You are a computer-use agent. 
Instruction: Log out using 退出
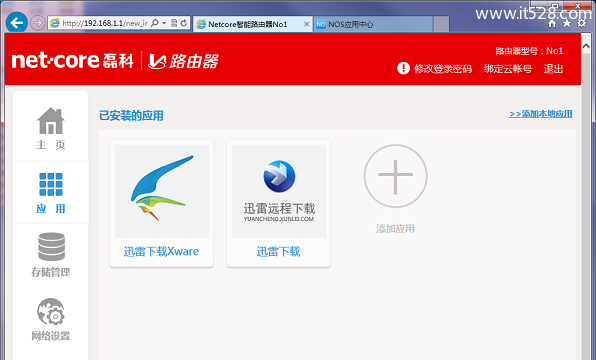553,69
